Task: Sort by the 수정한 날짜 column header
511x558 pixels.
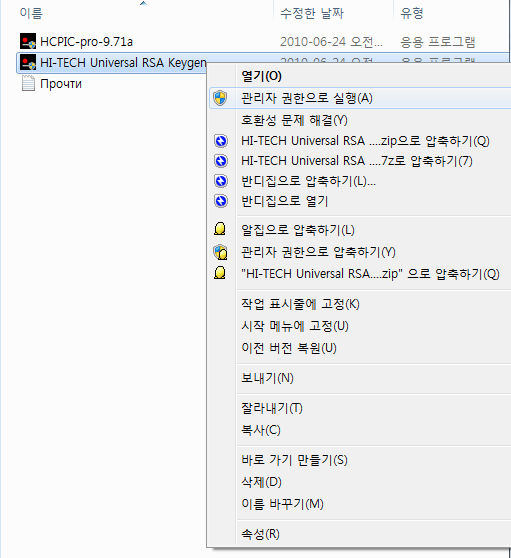Action: point(333,13)
